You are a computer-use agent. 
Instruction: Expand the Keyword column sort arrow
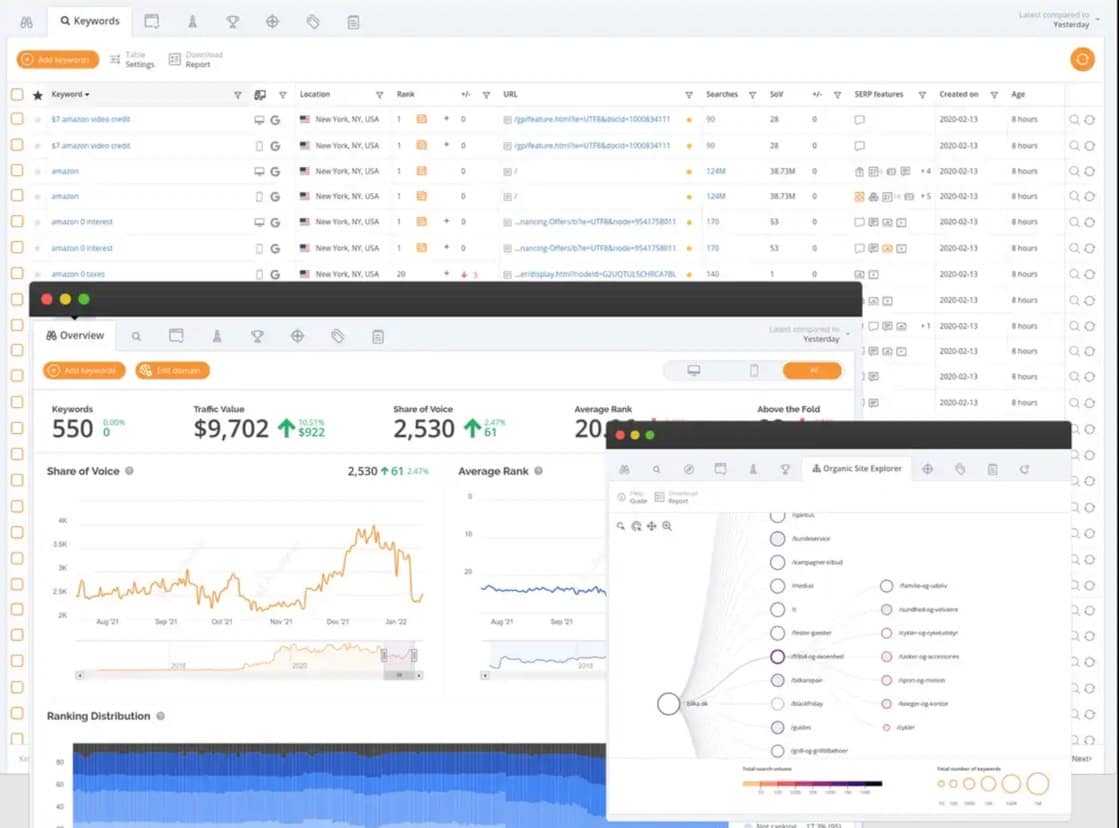coord(87,95)
